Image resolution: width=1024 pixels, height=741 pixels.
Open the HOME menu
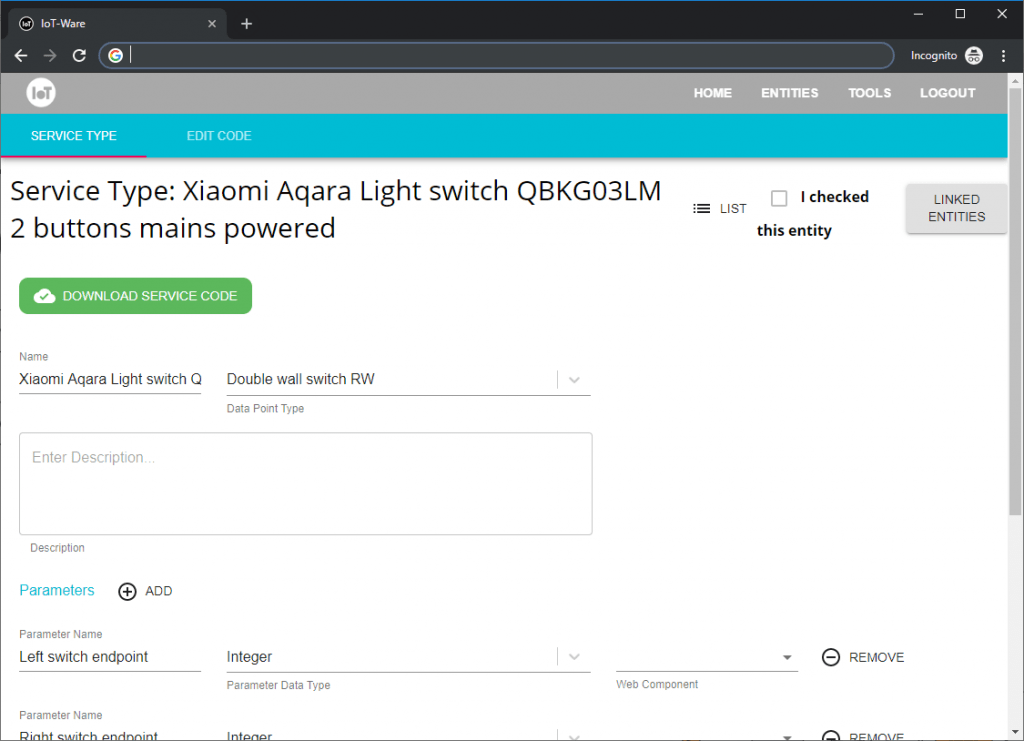pos(712,93)
